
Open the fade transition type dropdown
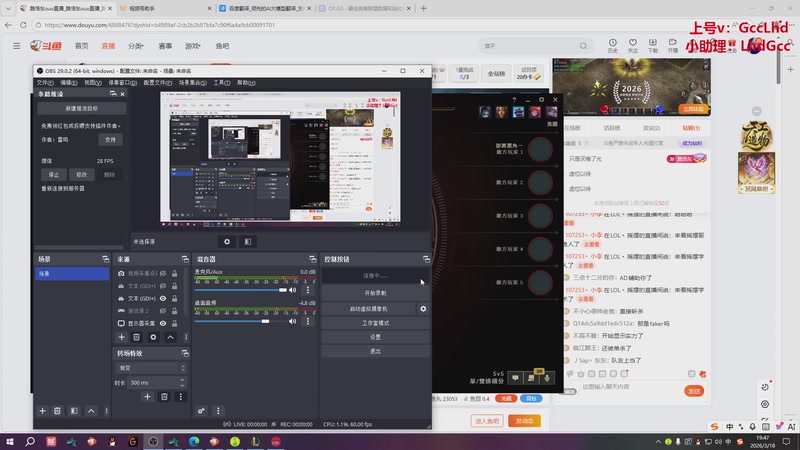(151, 368)
